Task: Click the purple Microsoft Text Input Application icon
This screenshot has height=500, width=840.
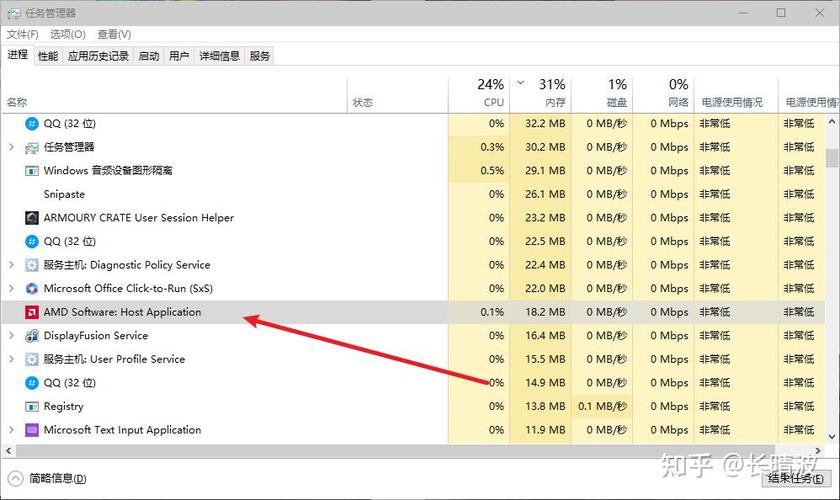Action: tap(32, 430)
